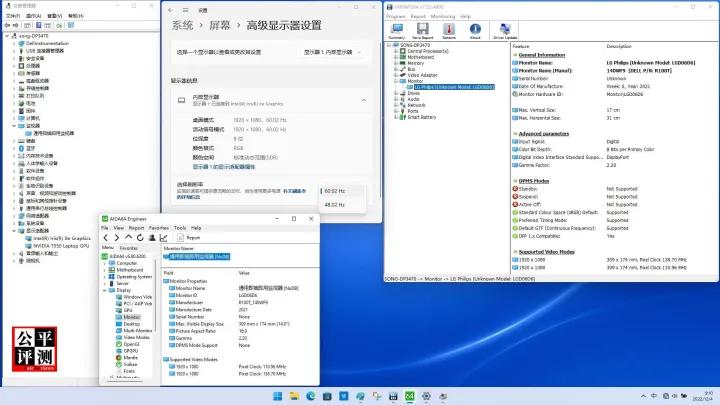Click the Field column header in AIDA64

coord(169,273)
